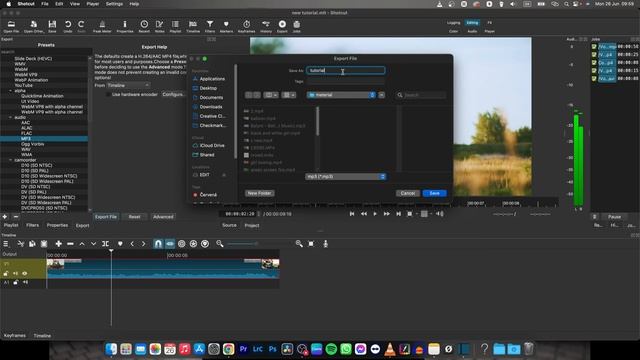Switch to the Keyframes bottom tab
The height and width of the screenshot is (360, 640).
(x=15, y=336)
